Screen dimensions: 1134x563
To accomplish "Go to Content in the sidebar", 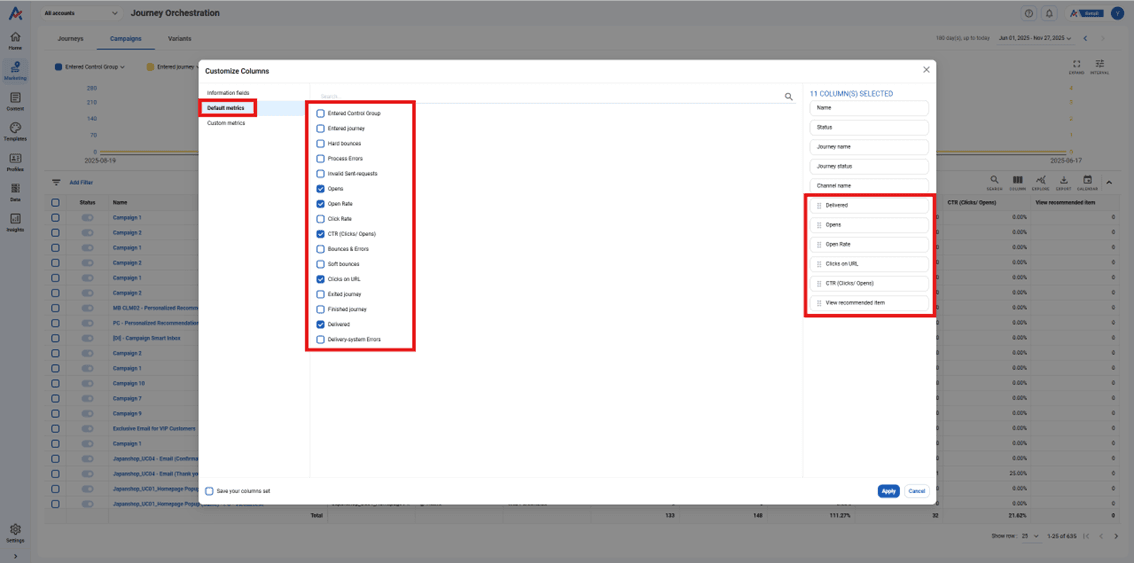I will tap(15, 101).
